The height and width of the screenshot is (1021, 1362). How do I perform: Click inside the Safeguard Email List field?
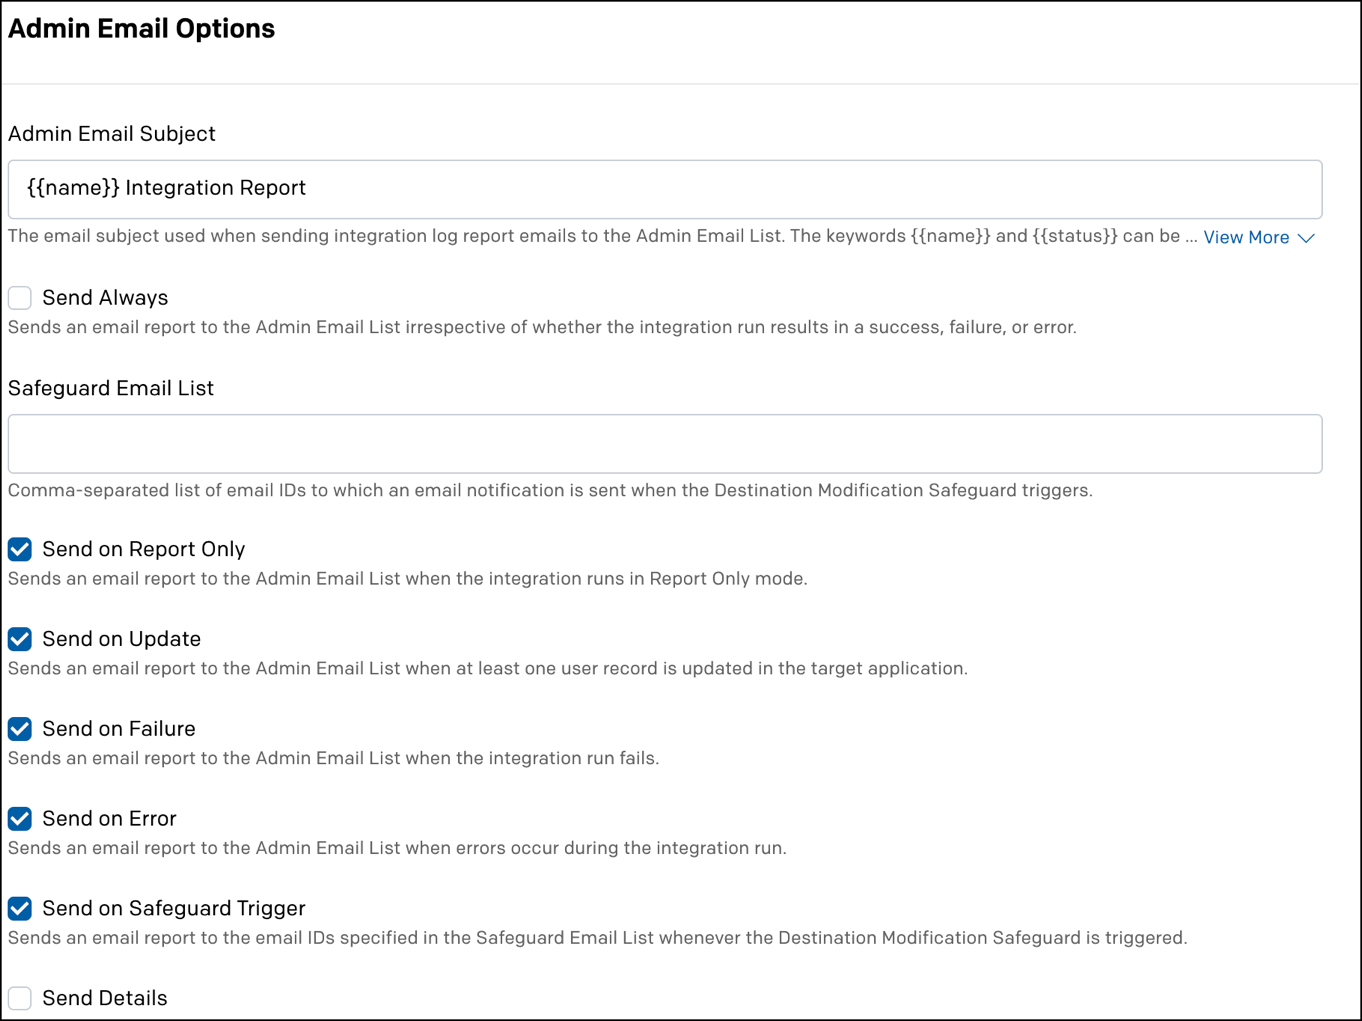(665, 444)
